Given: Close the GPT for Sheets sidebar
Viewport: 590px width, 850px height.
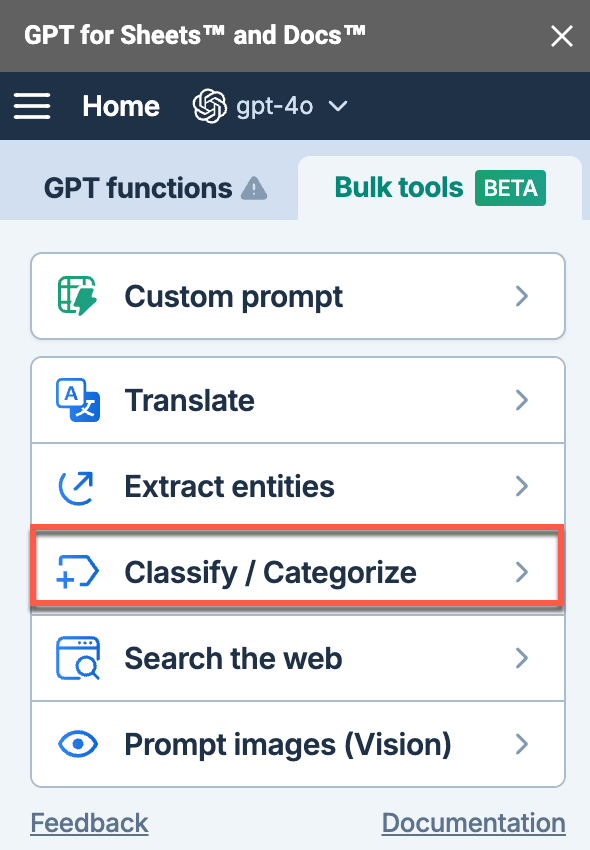Looking at the screenshot, I should 561,36.
